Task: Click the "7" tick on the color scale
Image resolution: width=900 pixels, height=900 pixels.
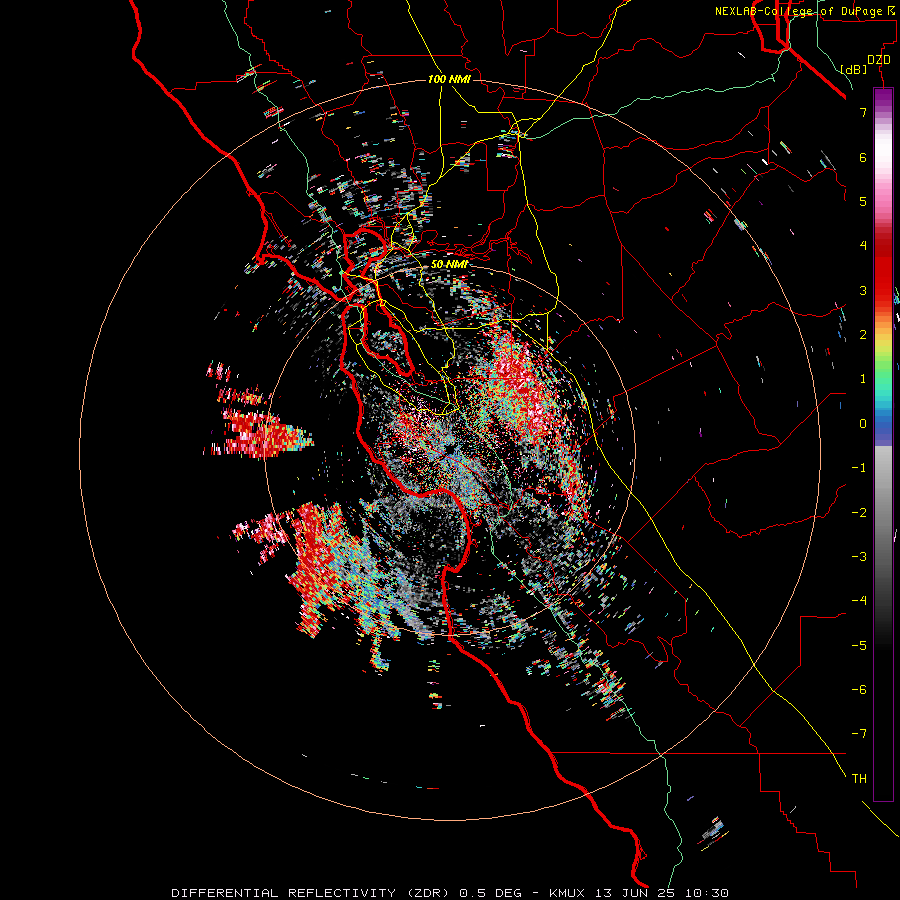Action: point(863,112)
